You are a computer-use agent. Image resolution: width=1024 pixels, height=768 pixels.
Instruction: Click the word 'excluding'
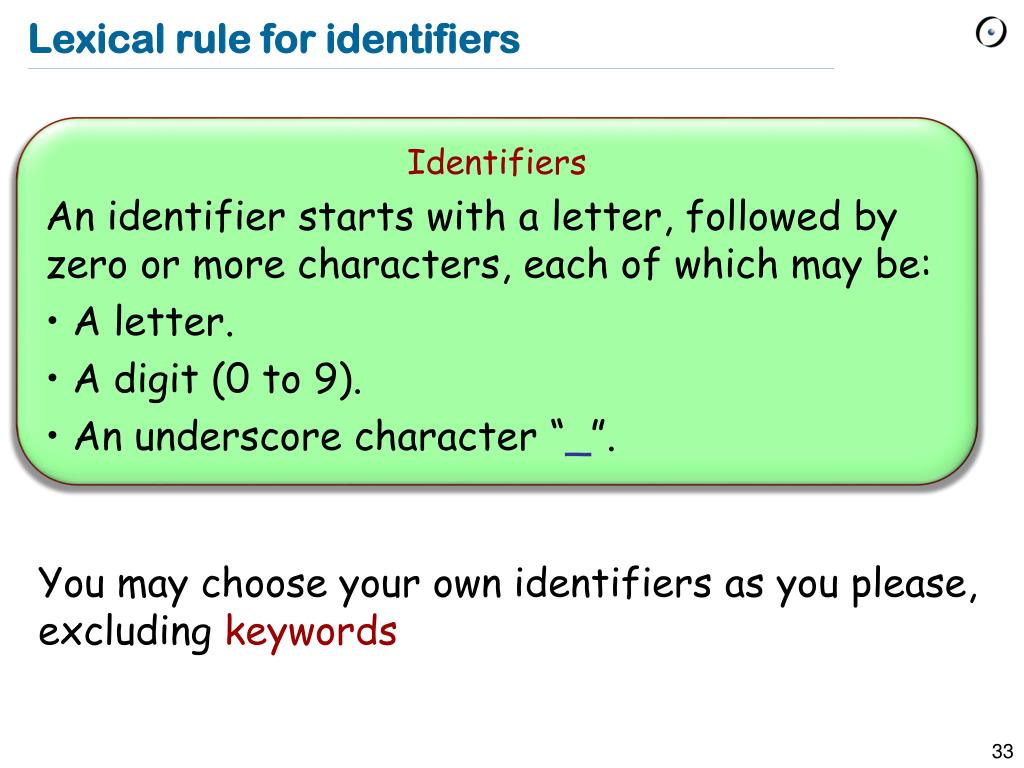tap(125, 632)
